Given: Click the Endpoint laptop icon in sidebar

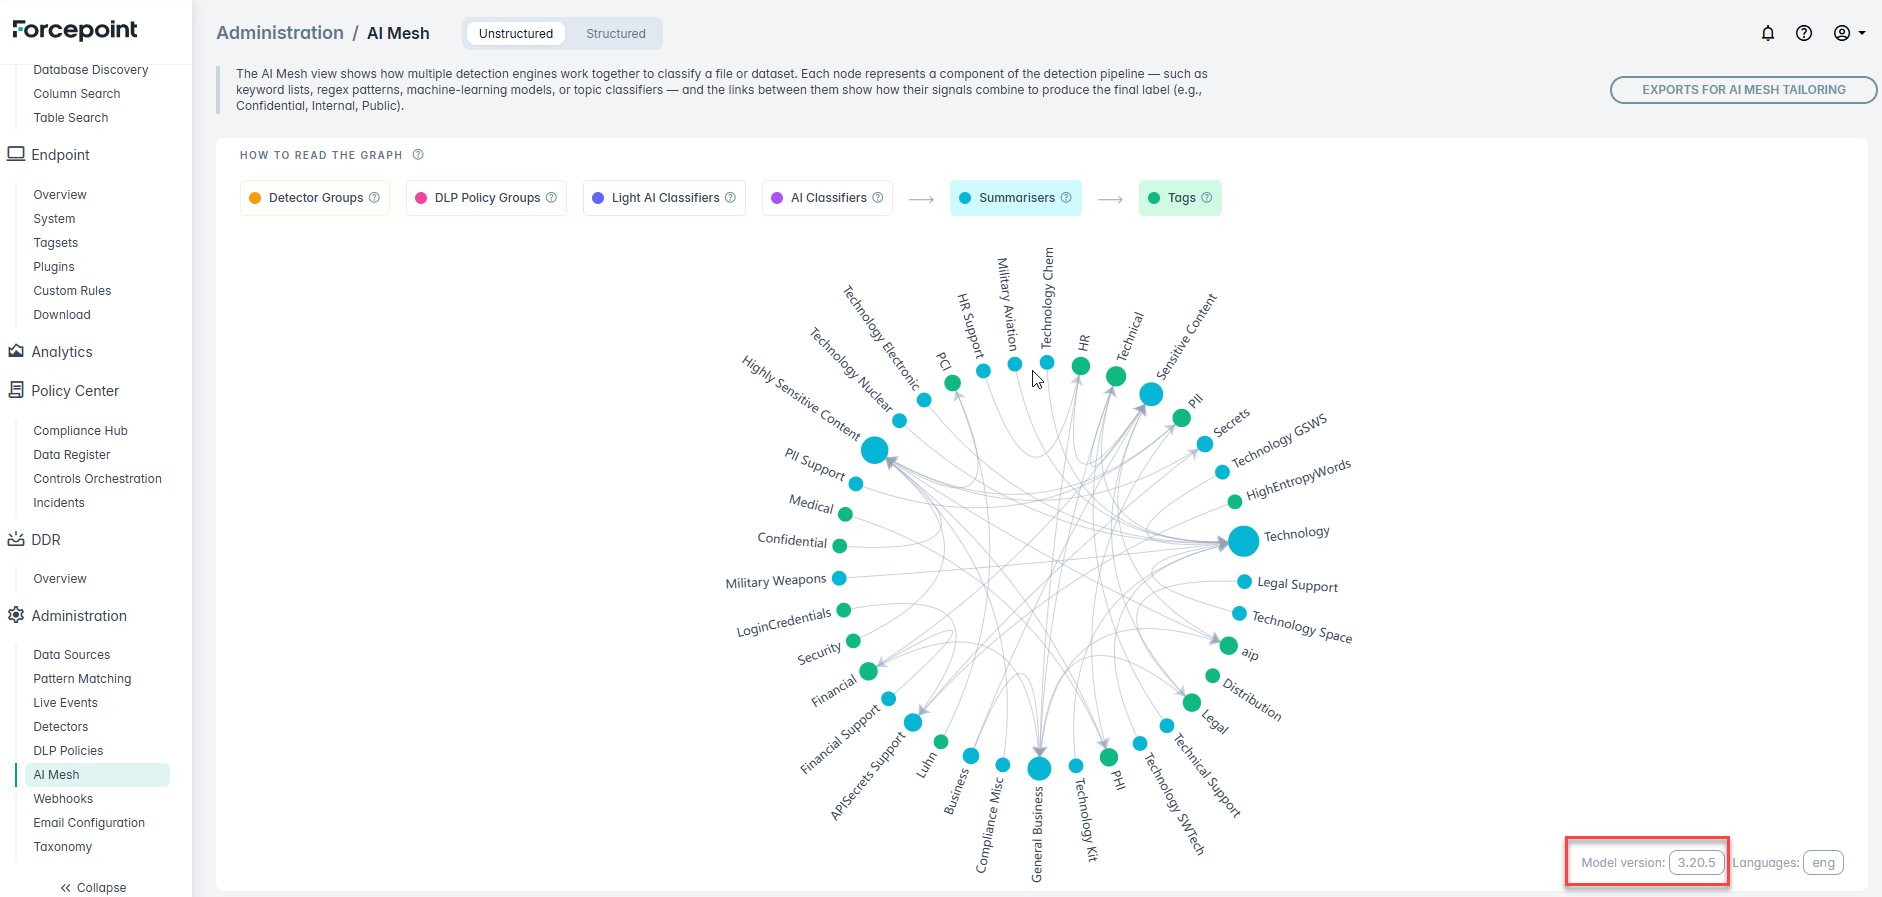Looking at the screenshot, I should point(16,154).
